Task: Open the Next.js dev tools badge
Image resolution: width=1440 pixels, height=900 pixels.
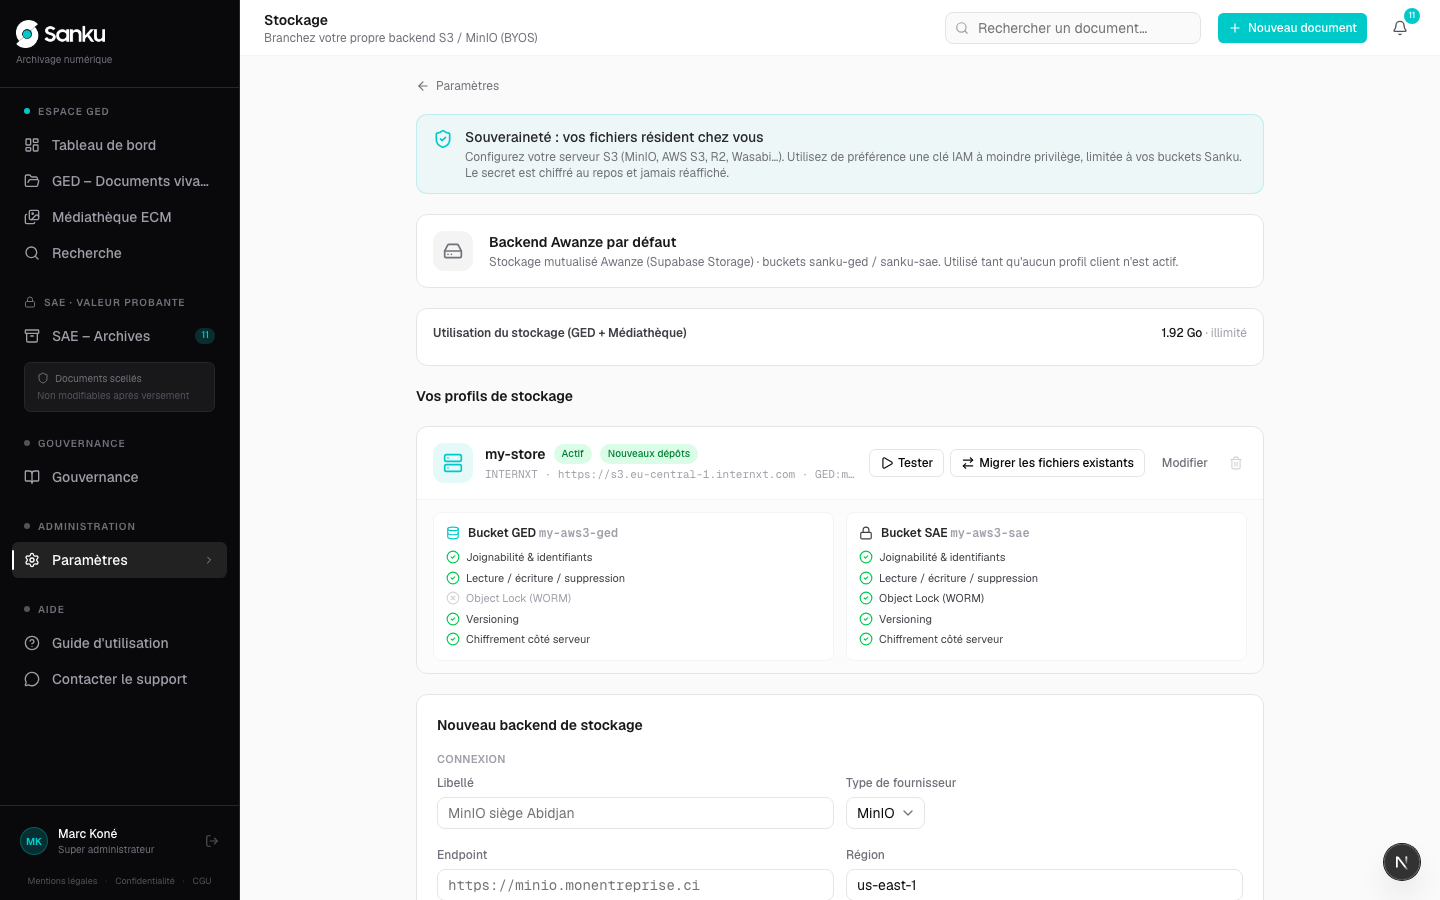Action: pyautogui.click(x=1402, y=862)
